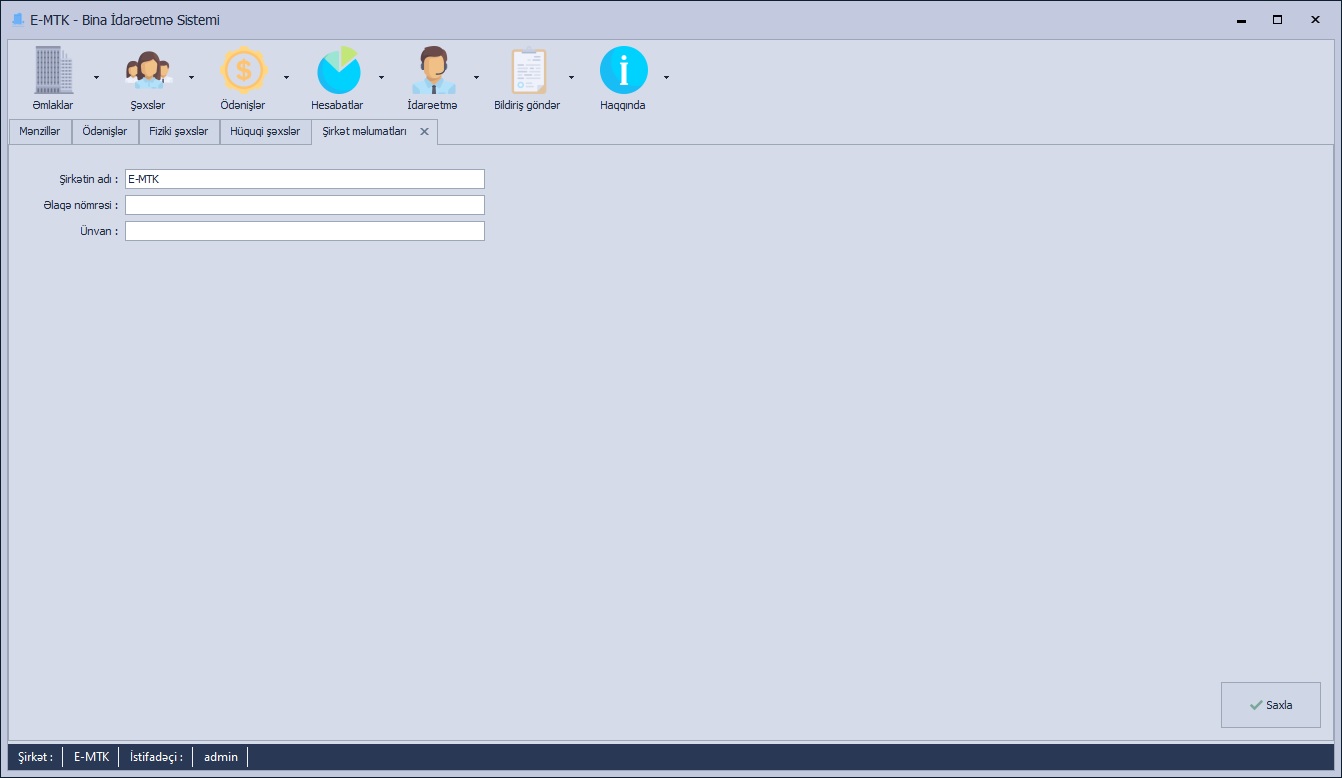Open the Əmlaklar building icon
The height and width of the screenshot is (778, 1342).
pos(53,71)
